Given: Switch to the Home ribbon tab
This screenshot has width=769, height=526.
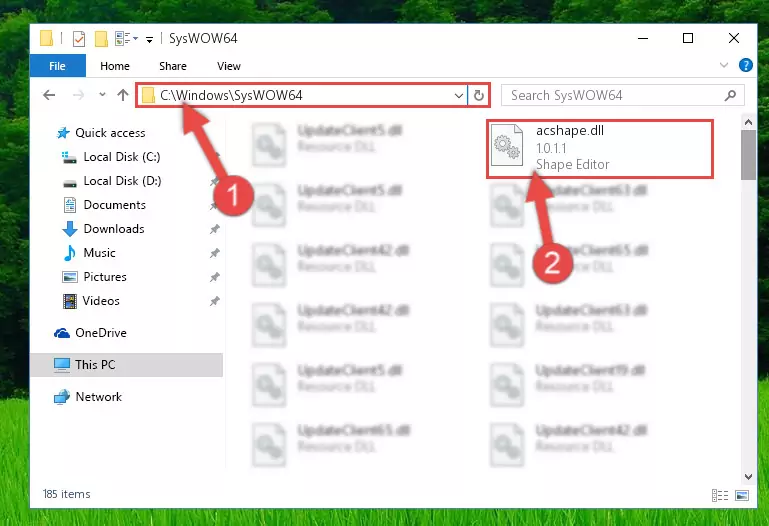Looking at the screenshot, I should point(115,66).
